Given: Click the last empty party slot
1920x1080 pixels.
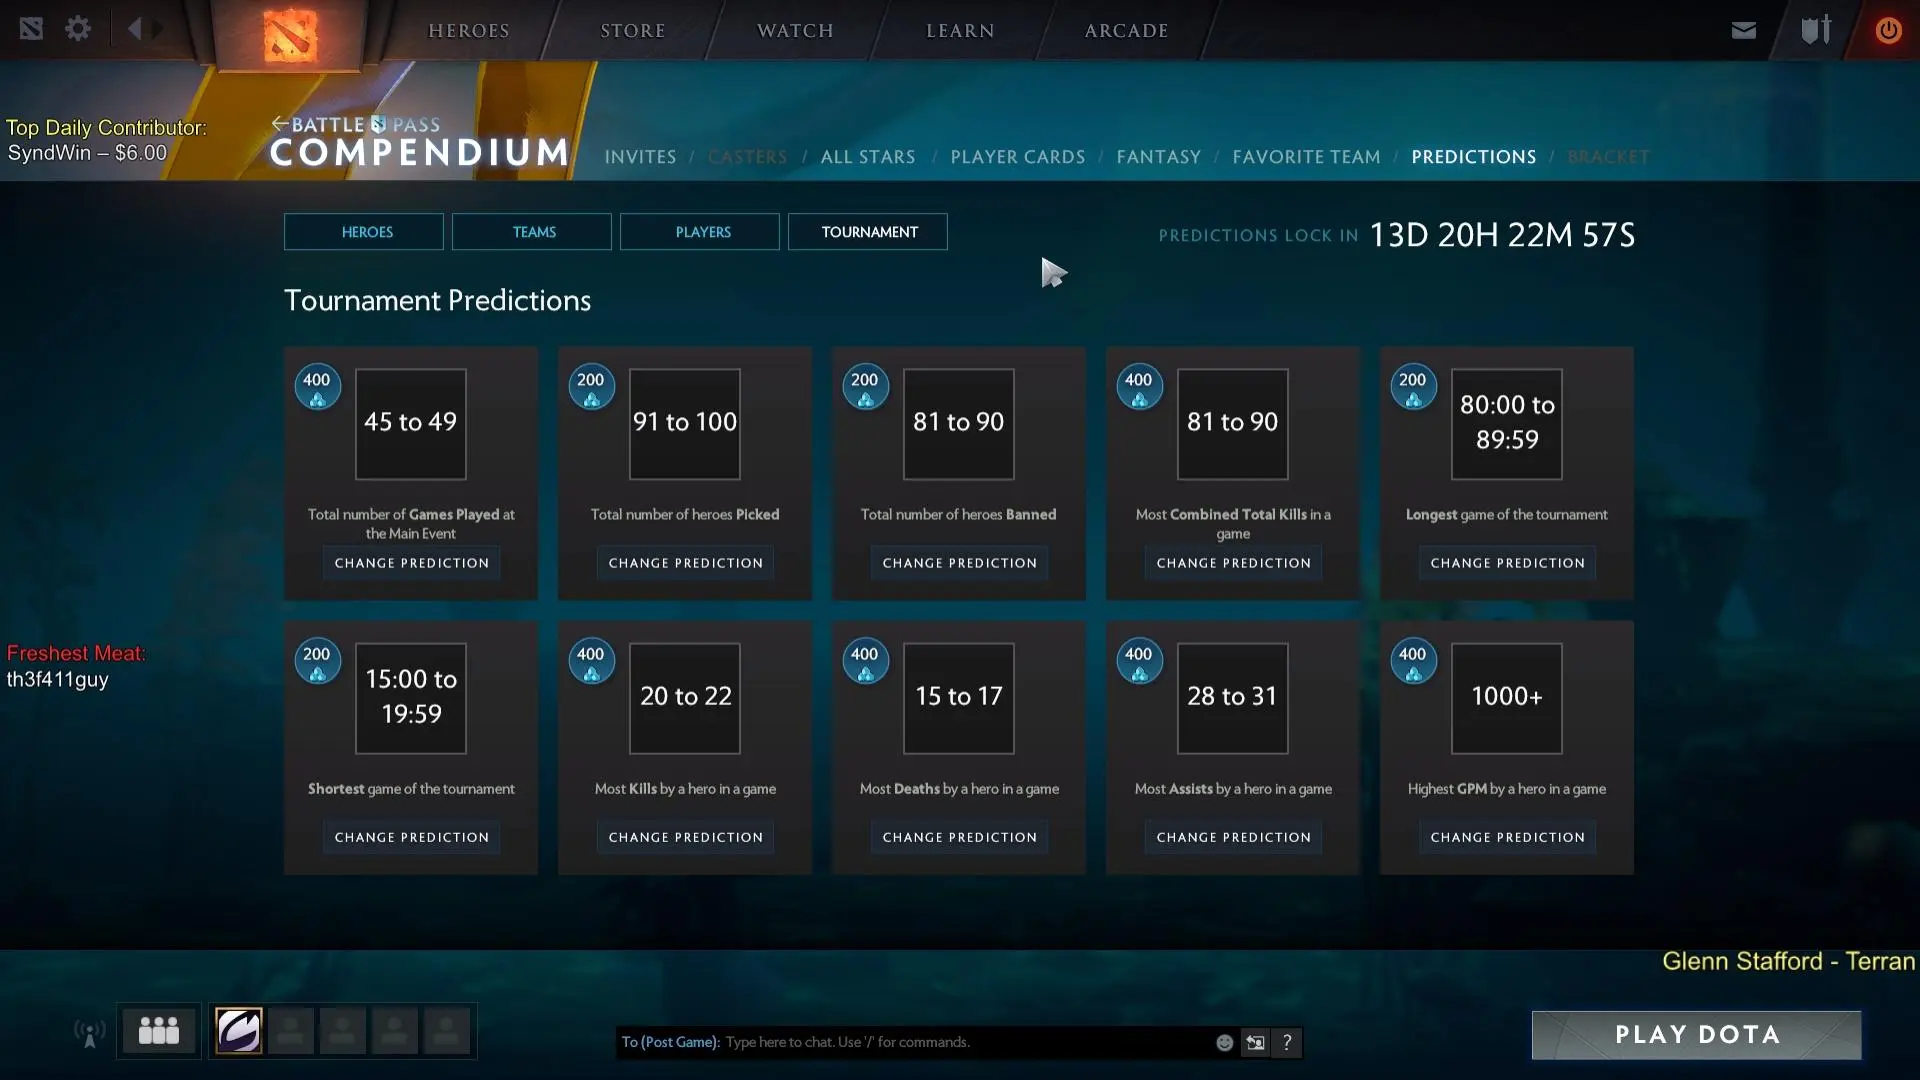Looking at the screenshot, I should 447,1031.
